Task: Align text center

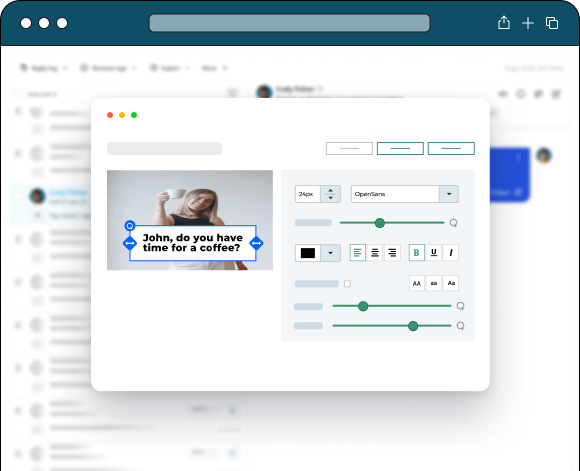Action: click(x=375, y=253)
